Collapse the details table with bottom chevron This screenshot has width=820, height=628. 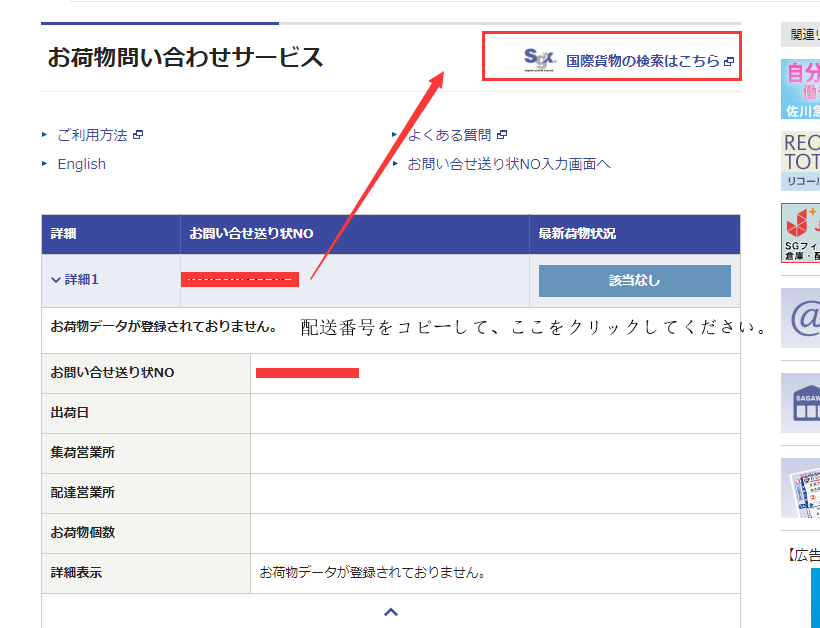tap(391, 611)
